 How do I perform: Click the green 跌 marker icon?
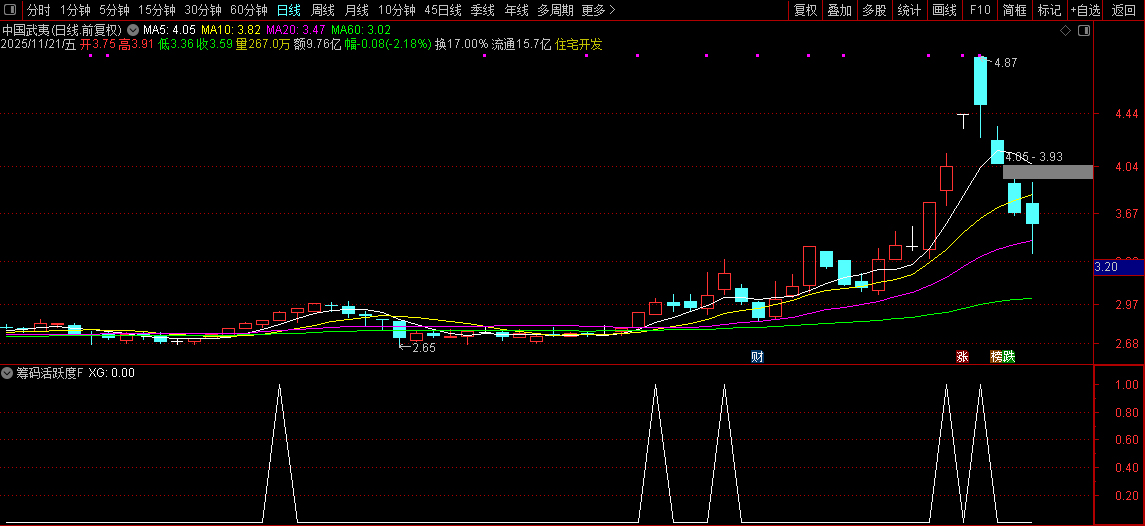1009,356
